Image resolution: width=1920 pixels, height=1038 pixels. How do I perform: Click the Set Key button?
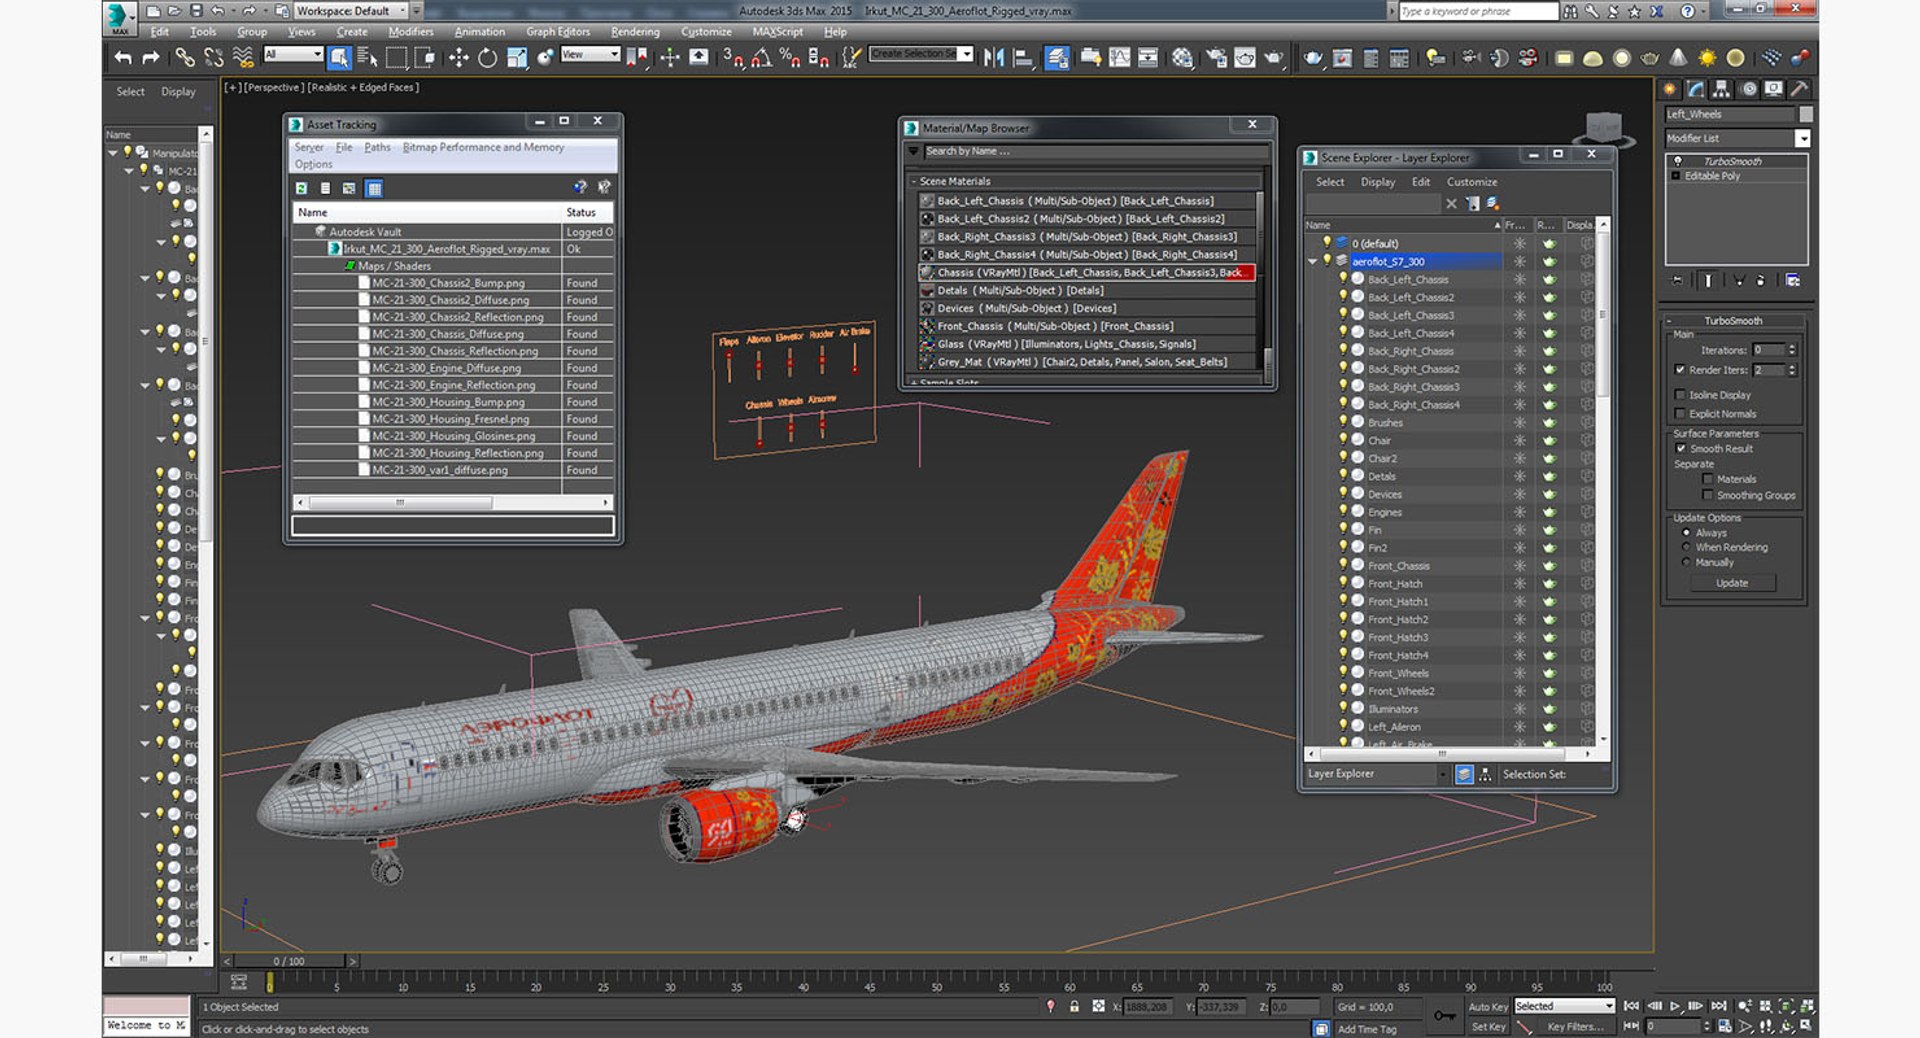[x=1488, y=1027]
